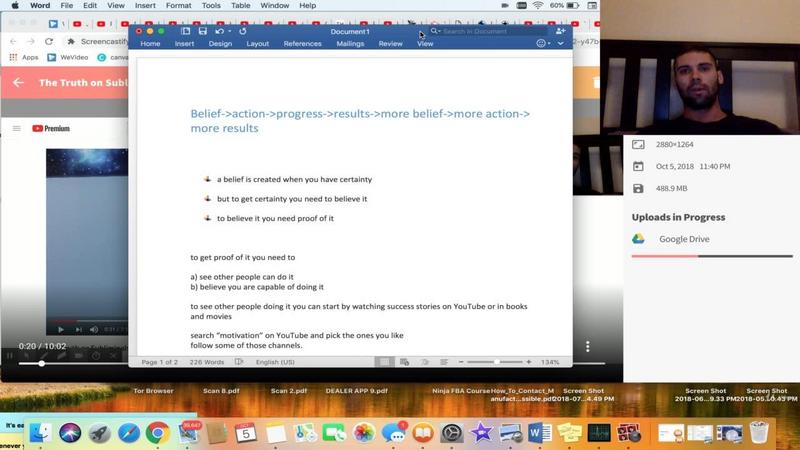
Task: Open Photos from the Dock
Action: [x=364, y=433]
